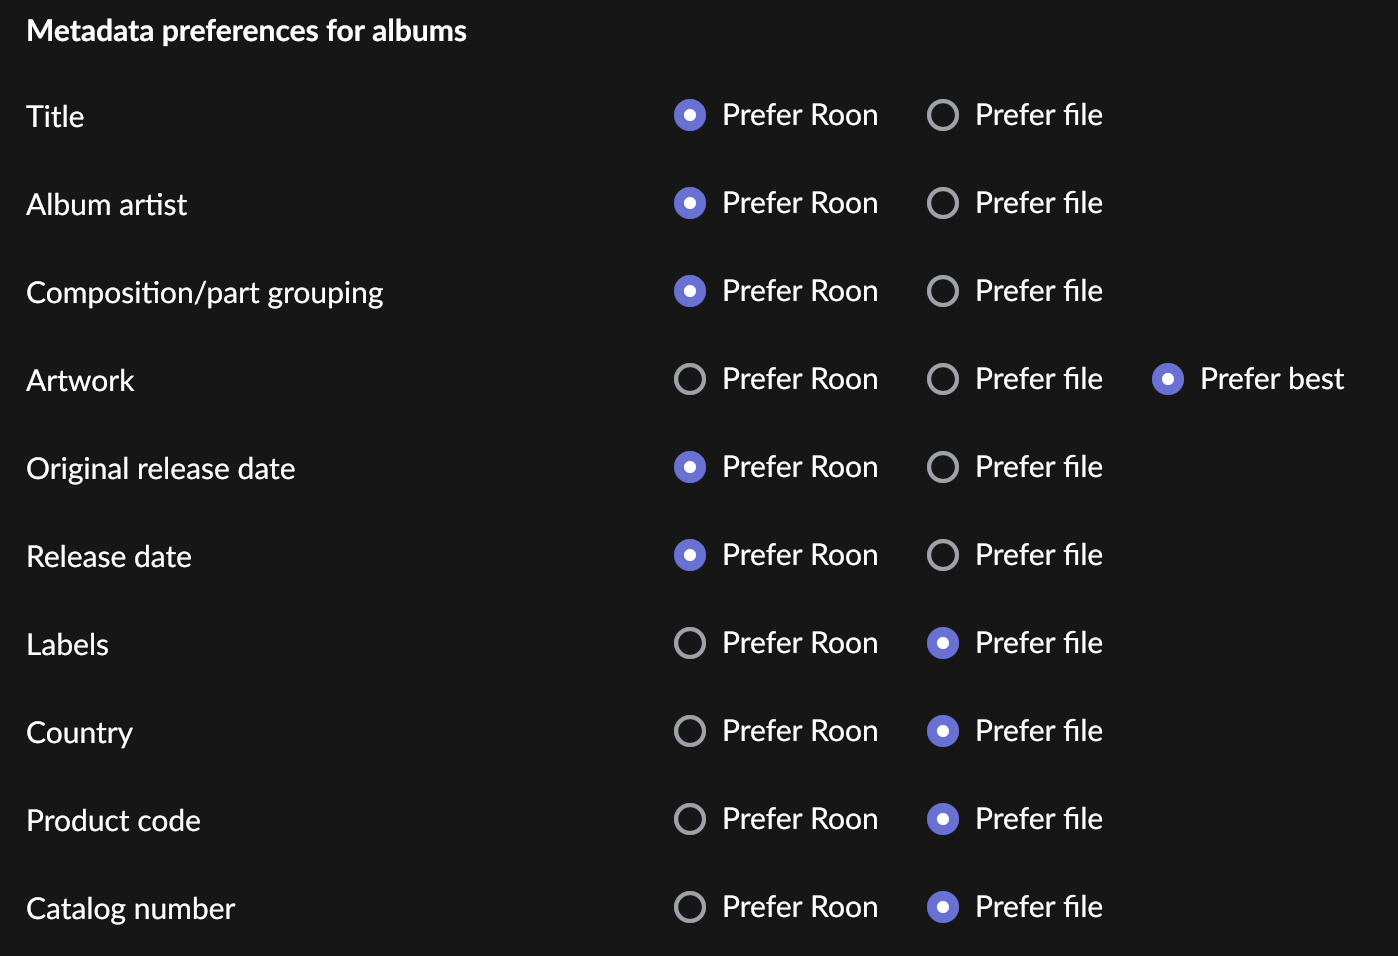
Task: Choose Prefer best for Artwork
Action: tap(1168, 379)
